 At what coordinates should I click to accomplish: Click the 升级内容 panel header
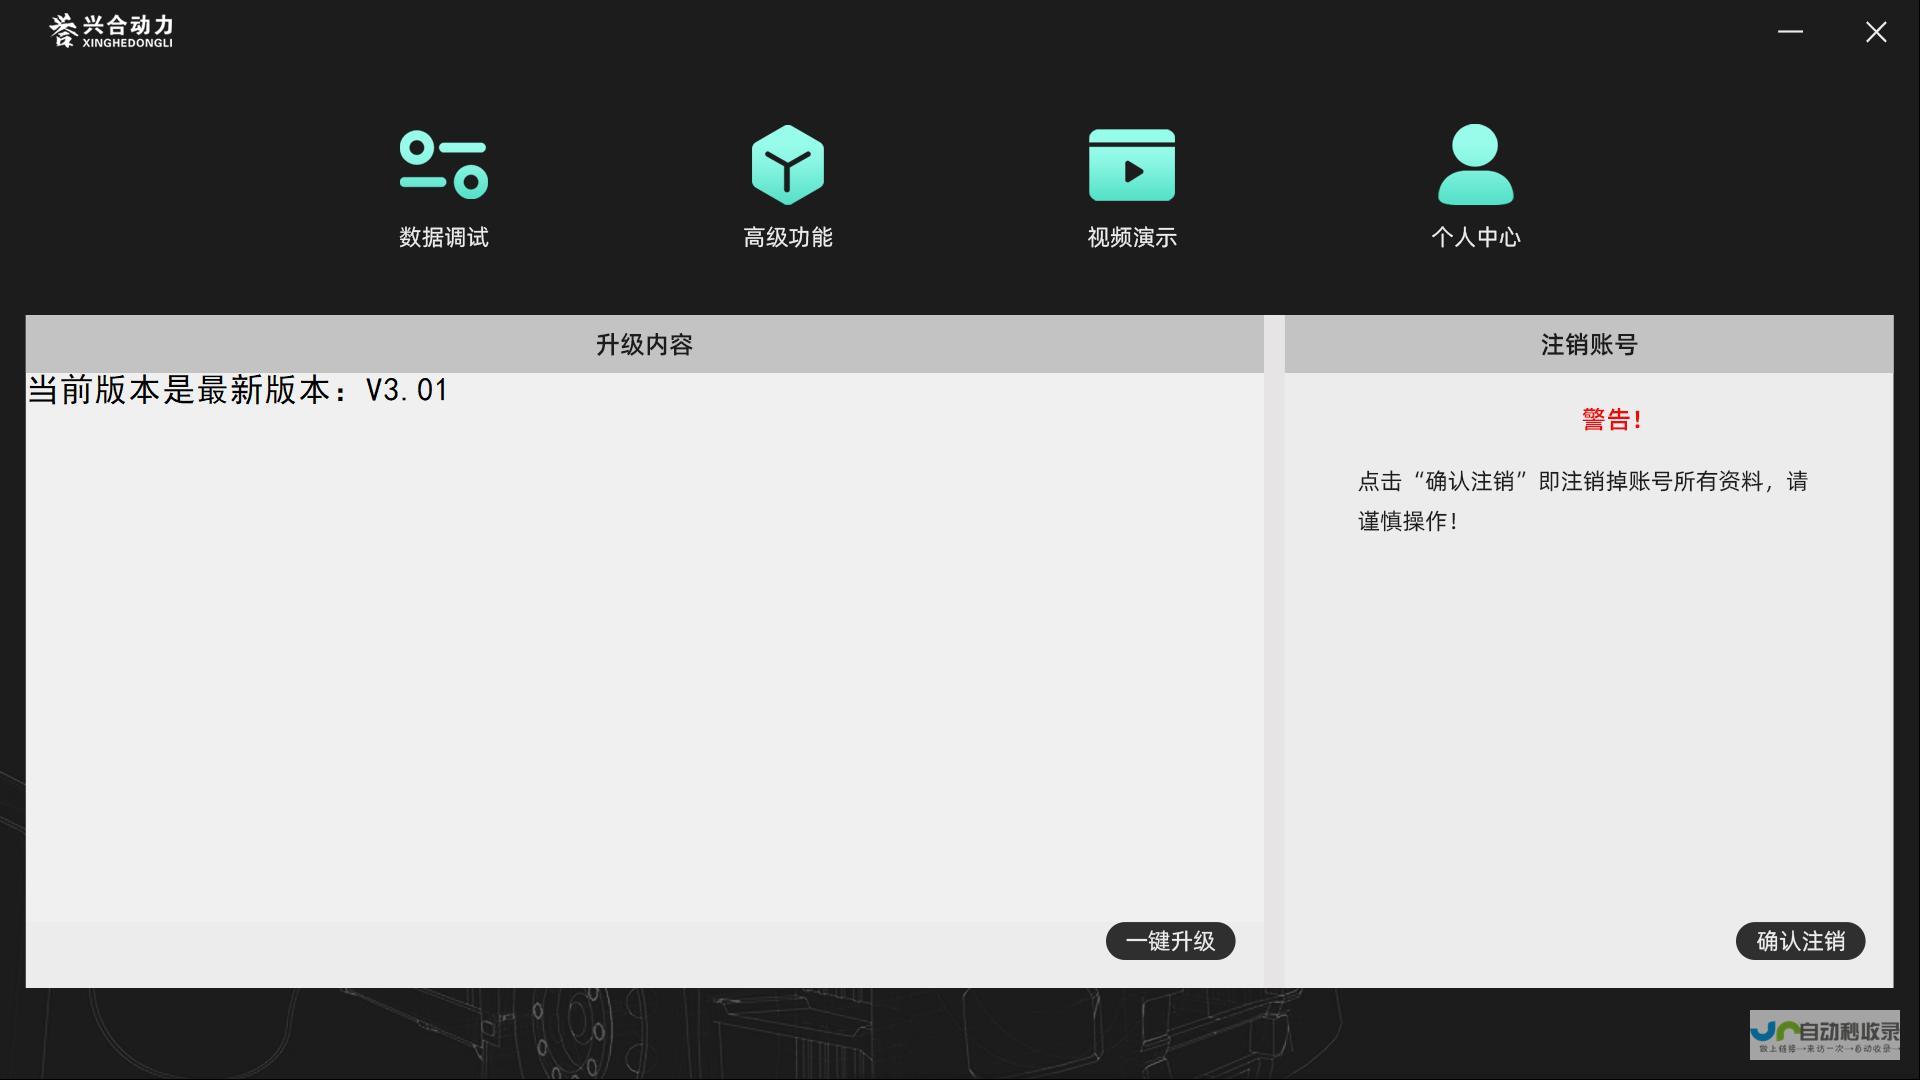pyautogui.click(x=645, y=344)
